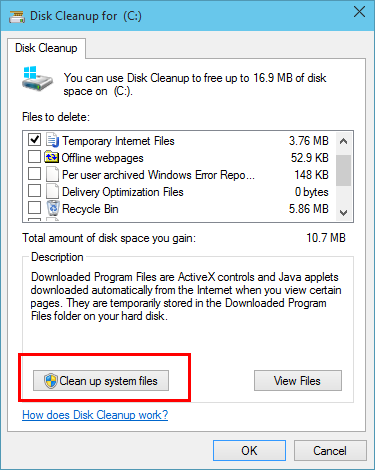Image resolution: width=375 pixels, height=470 pixels.
Task: Tick the Delivery Optimization Files checkbox
Action: point(34,191)
